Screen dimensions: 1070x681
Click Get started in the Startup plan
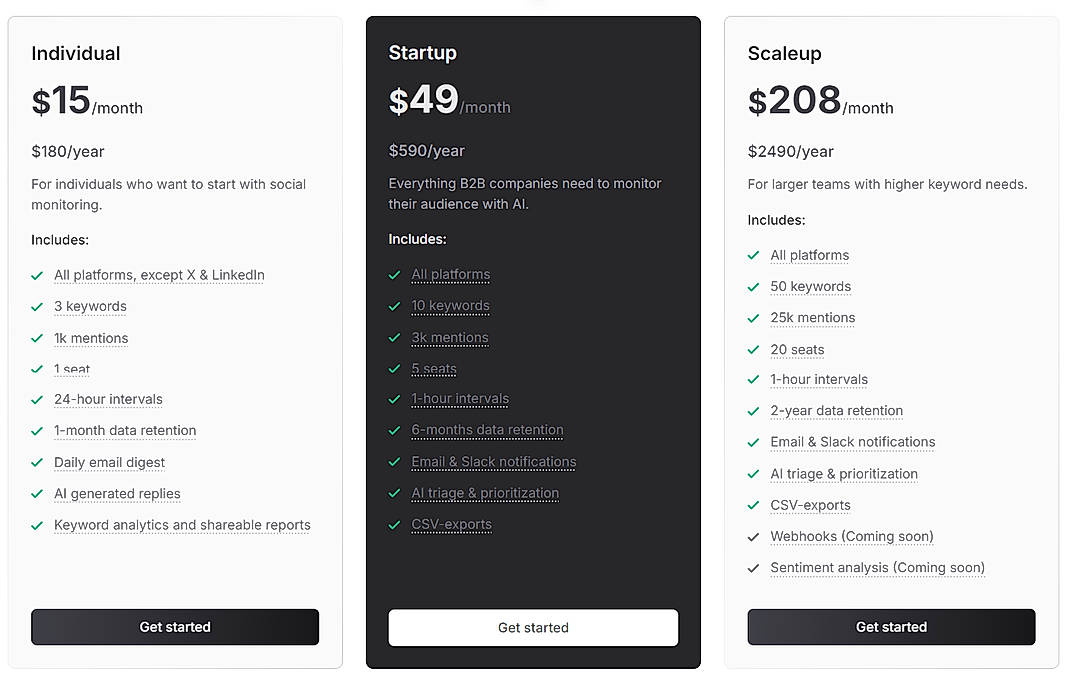[533, 628]
